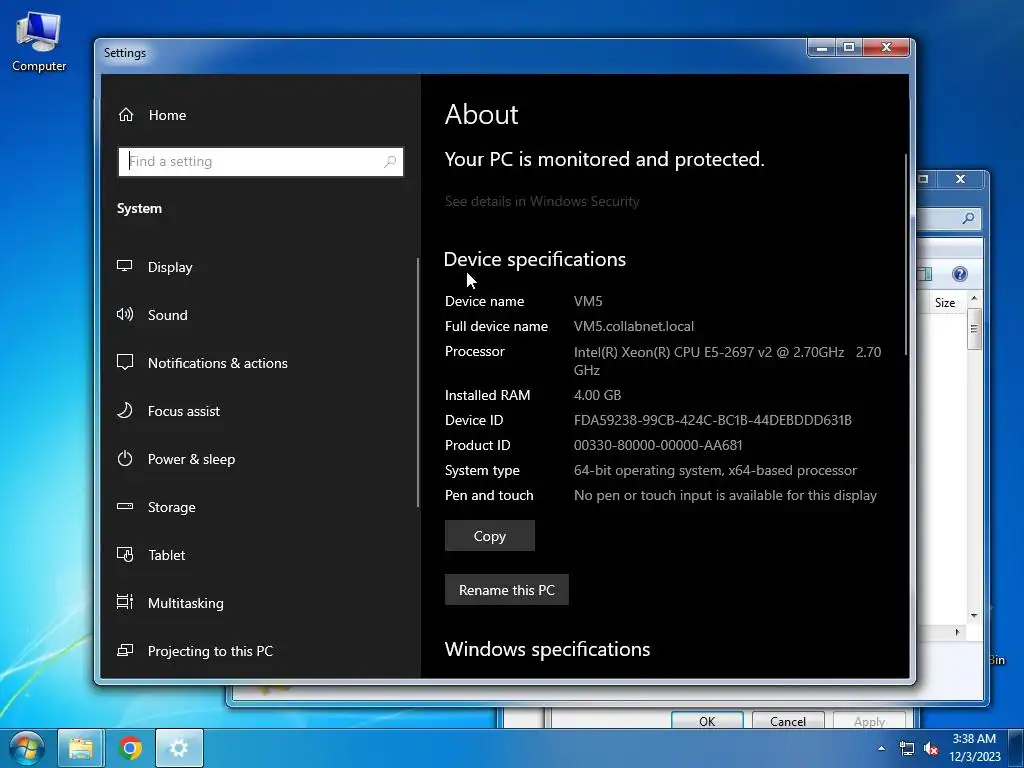Click scroll down arrow in background window

click(974, 615)
